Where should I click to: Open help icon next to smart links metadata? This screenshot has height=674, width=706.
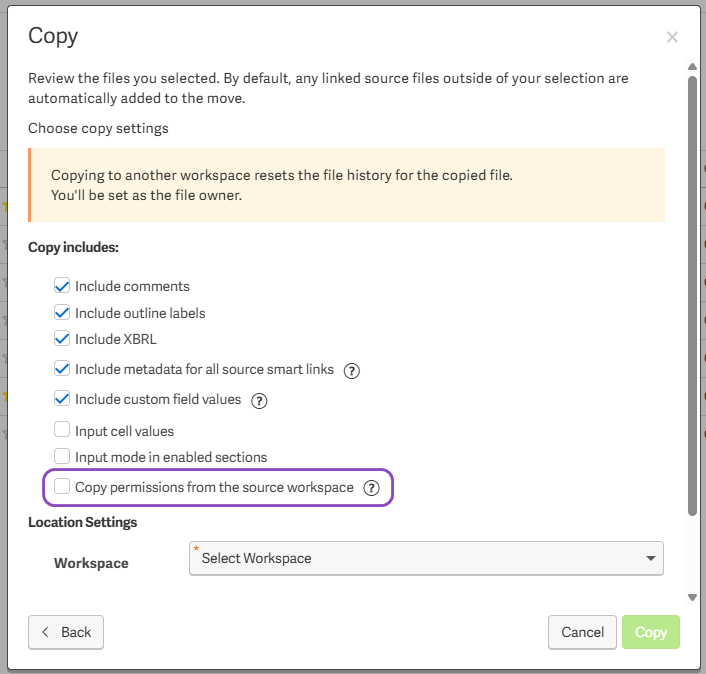[352, 371]
